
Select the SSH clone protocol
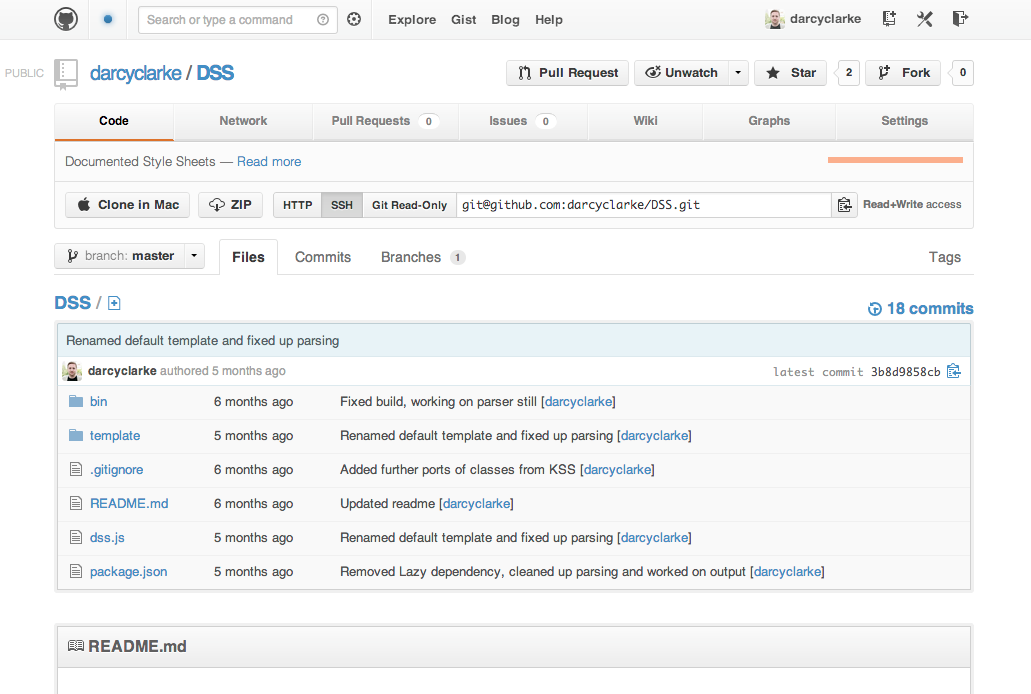tap(342, 205)
